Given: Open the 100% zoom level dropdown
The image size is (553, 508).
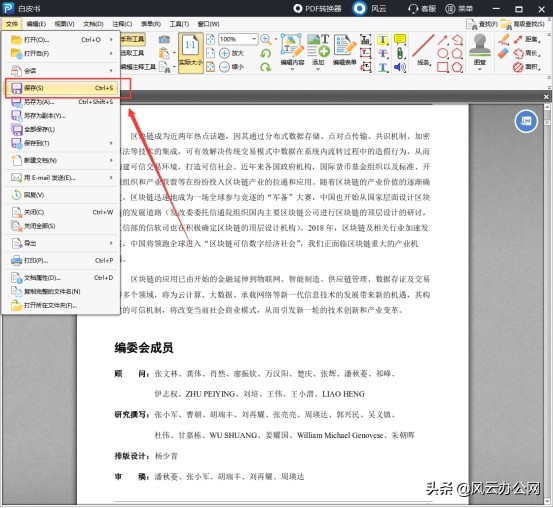Looking at the screenshot, I should coord(254,39).
